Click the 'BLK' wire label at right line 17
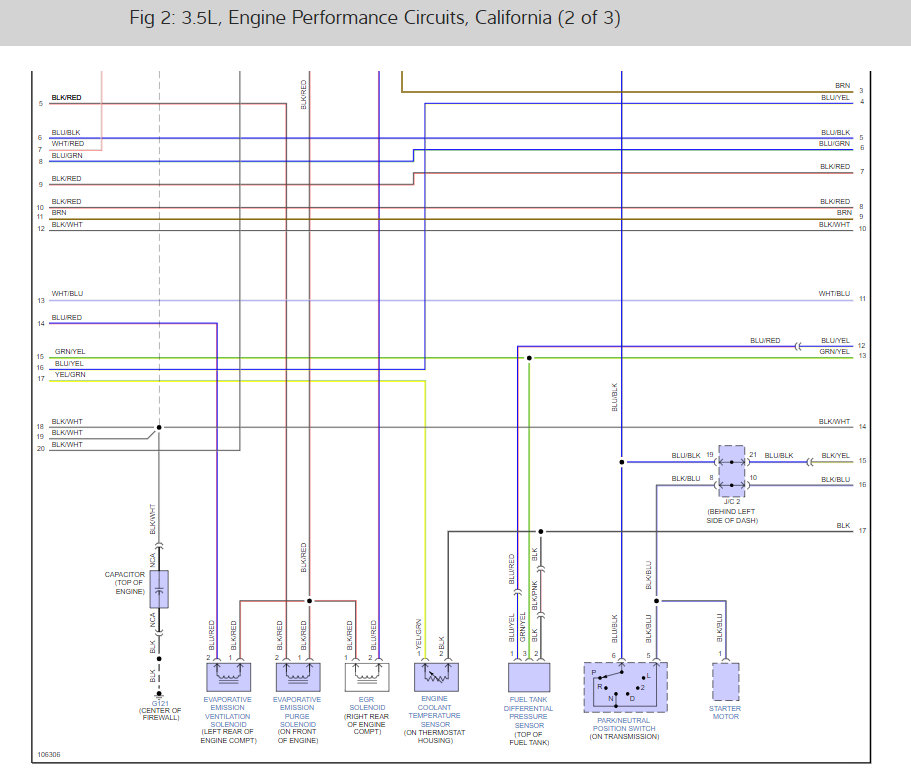911x778 pixels. (843, 525)
